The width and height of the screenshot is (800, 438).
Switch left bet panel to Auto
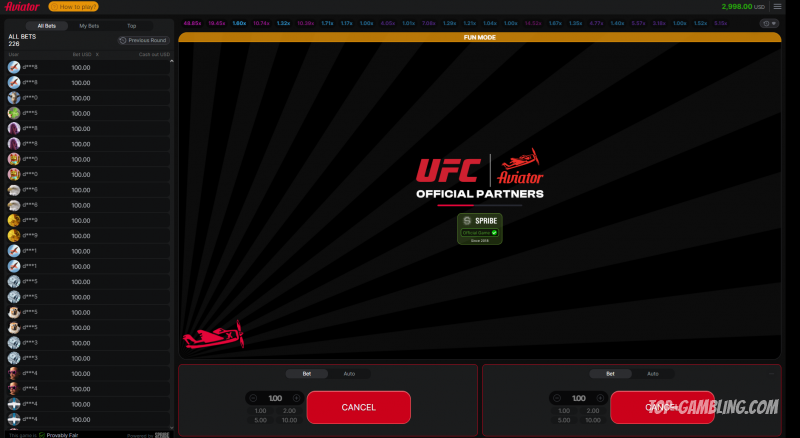point(349,374)
